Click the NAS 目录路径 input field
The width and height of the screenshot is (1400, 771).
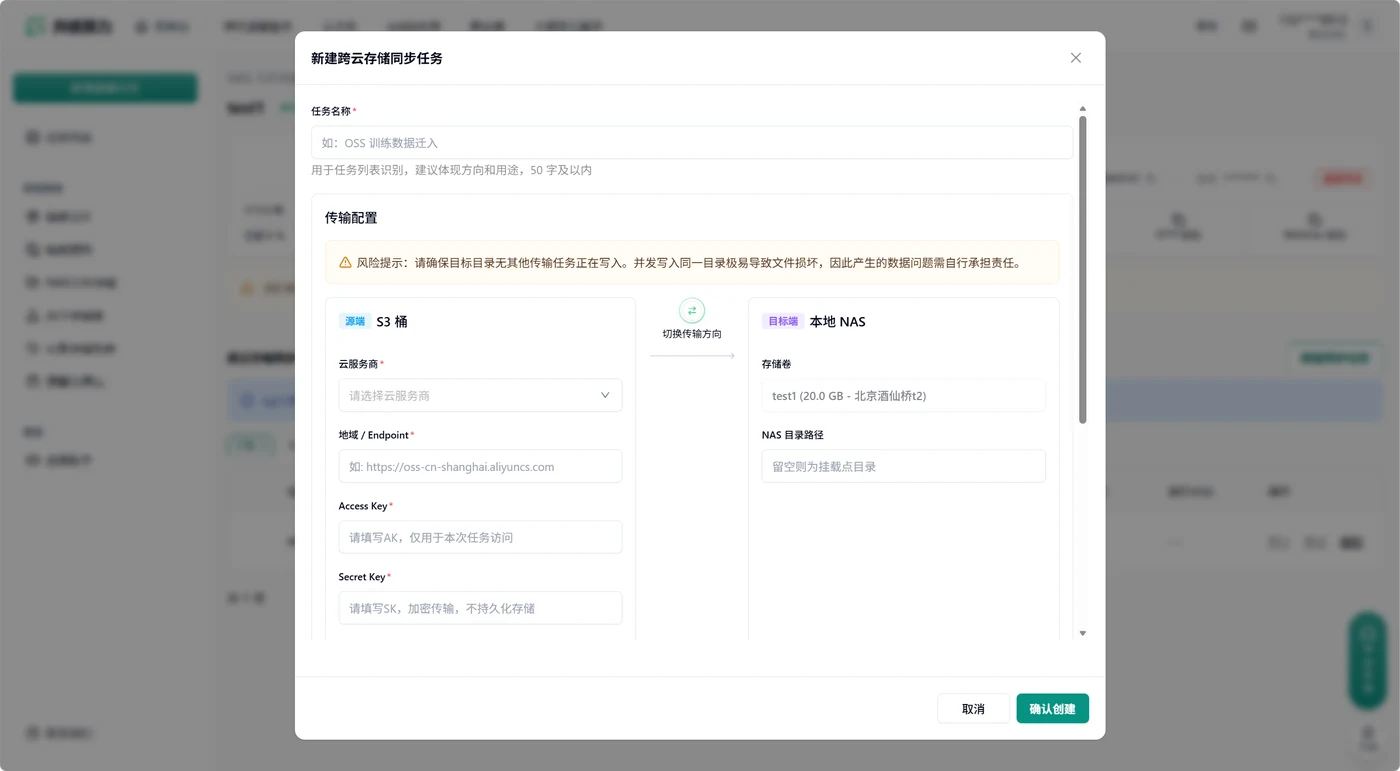pyautogui.click(x=903, y=466)
